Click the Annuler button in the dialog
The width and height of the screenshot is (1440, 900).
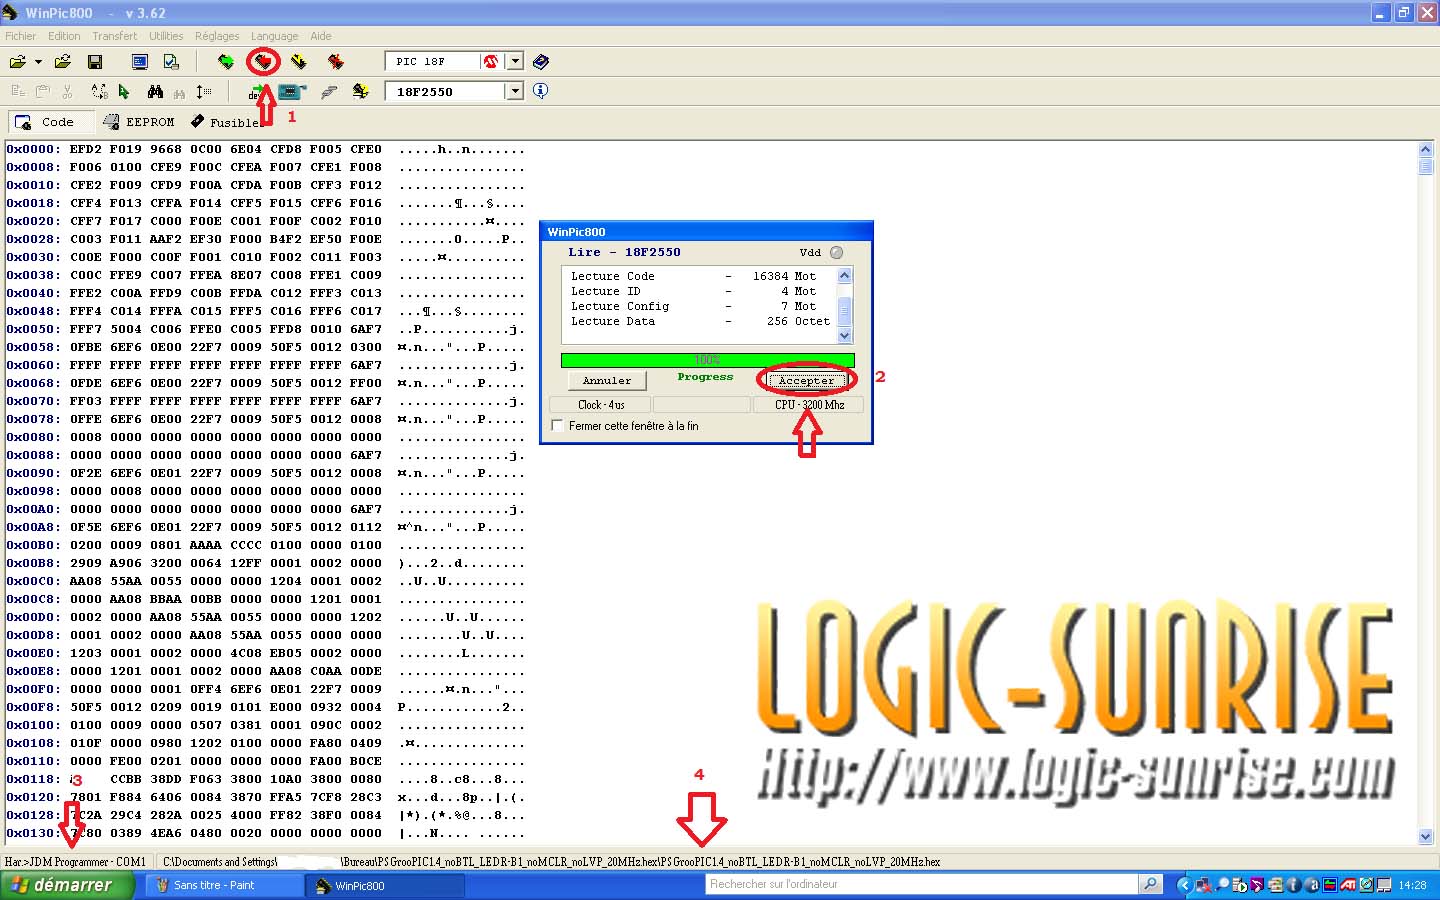point(607,381)
